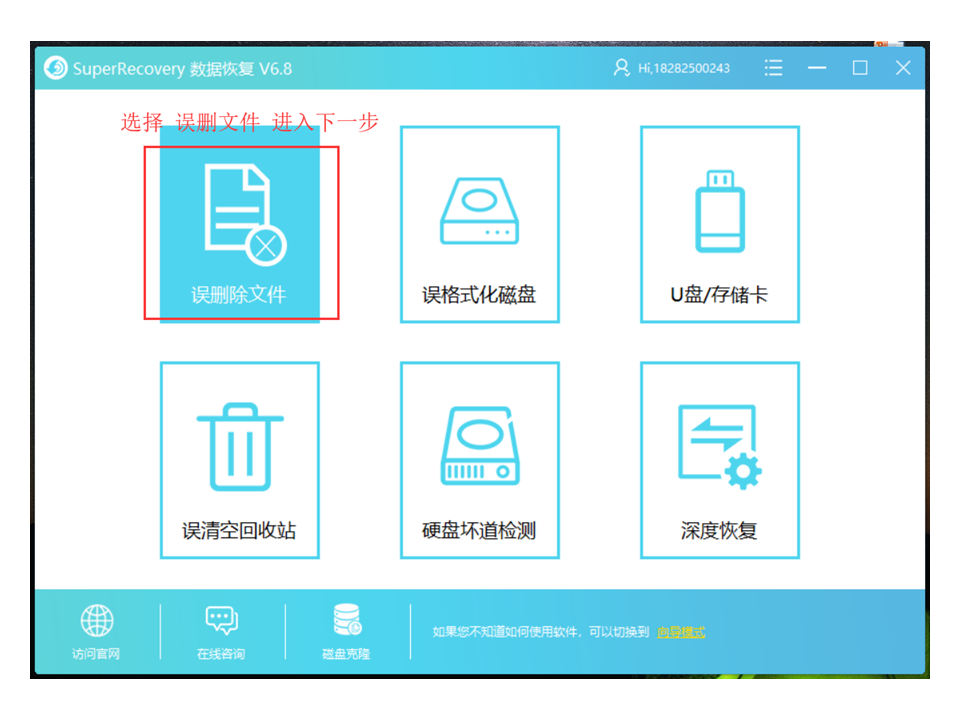
Task: Choose the U盘/存储卡 recovery tile
Action: (719, 224)
